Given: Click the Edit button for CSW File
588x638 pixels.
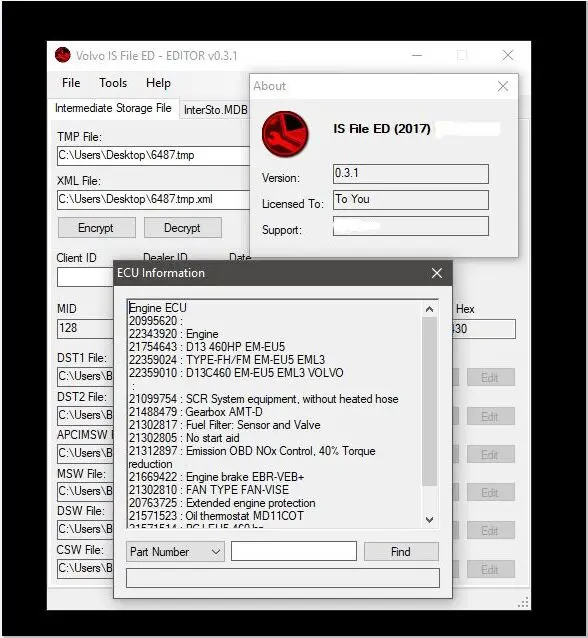Looking at the screenshot, I should (x=491, y=569).
